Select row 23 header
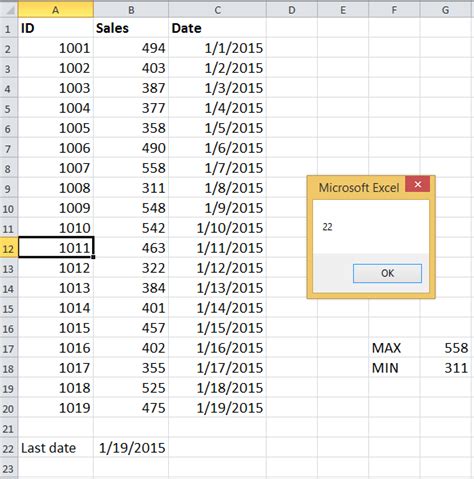The image size is (474, 479). pos(9,468)
